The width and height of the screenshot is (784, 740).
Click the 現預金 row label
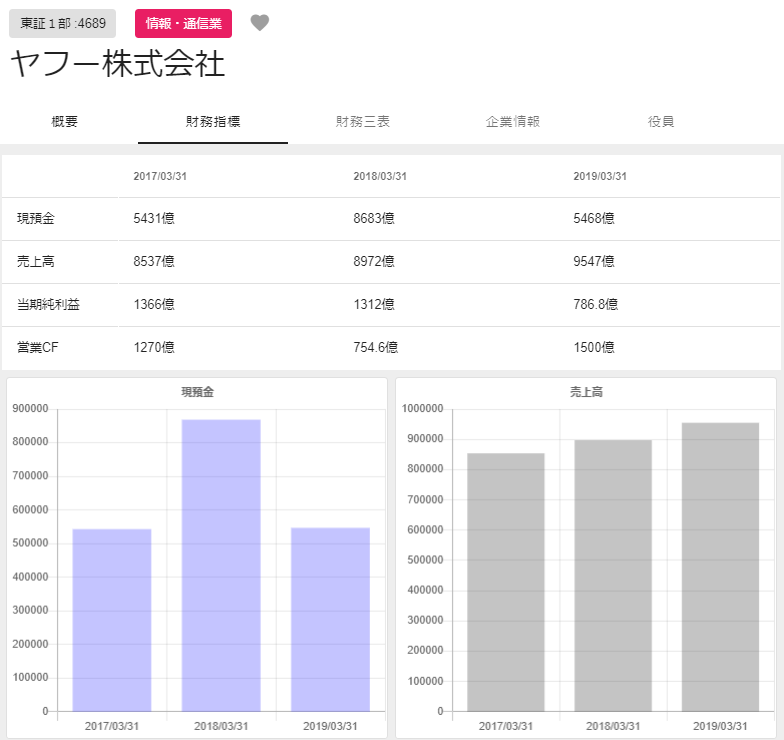coord(36,218)
